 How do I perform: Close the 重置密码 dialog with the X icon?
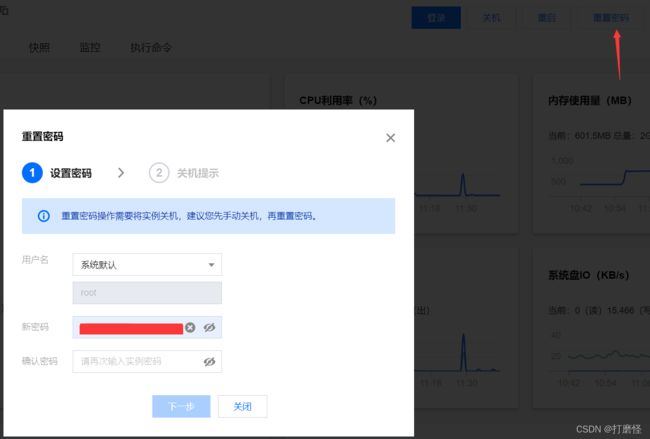pos(390,138)
